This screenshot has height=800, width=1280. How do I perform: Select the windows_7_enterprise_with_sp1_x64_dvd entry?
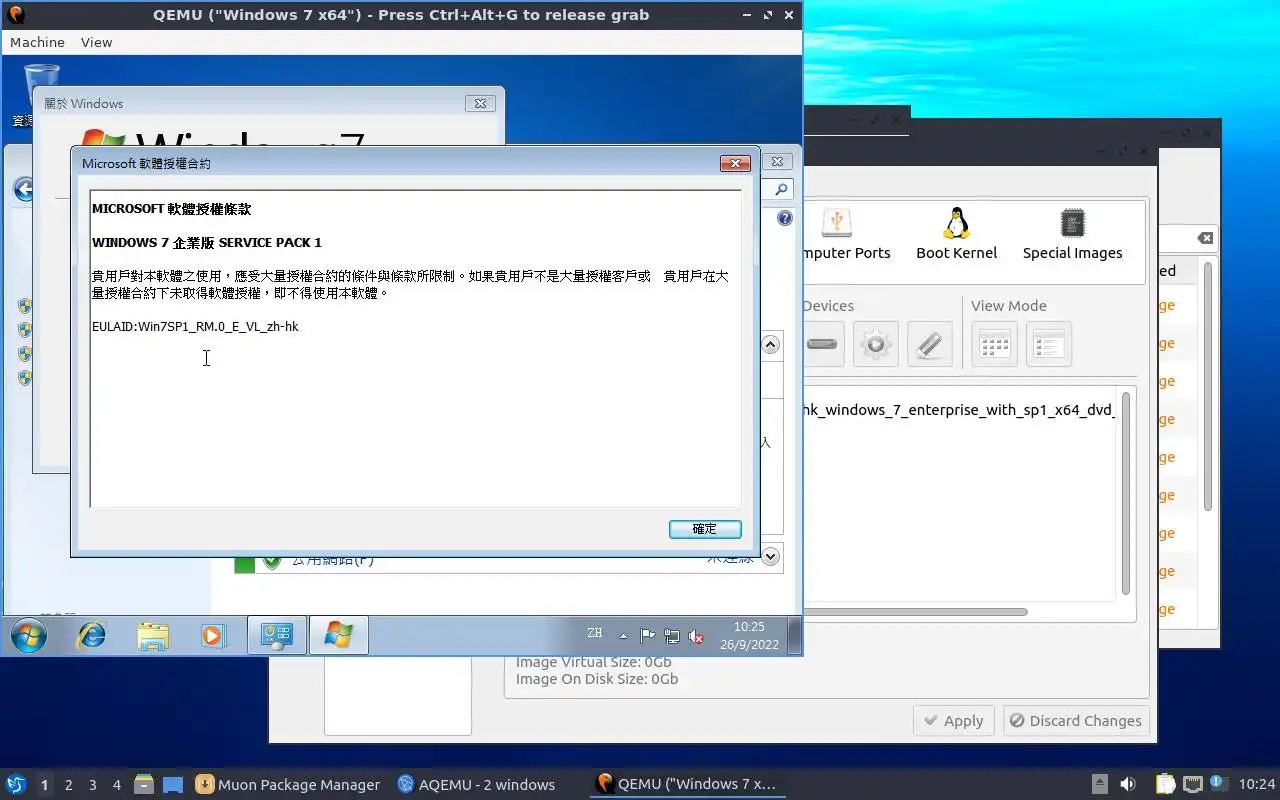(959, 410)
